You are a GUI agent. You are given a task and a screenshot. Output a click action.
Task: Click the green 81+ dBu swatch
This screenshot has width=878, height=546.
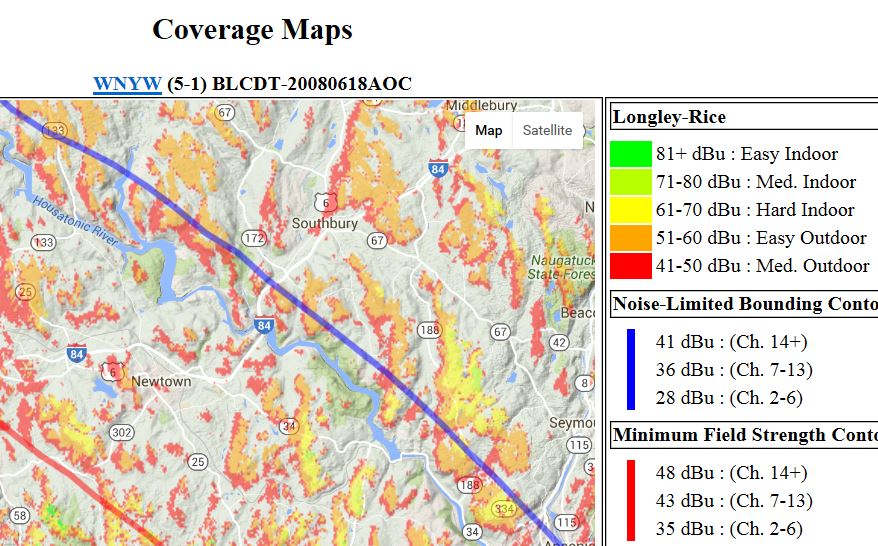[630, 154]
